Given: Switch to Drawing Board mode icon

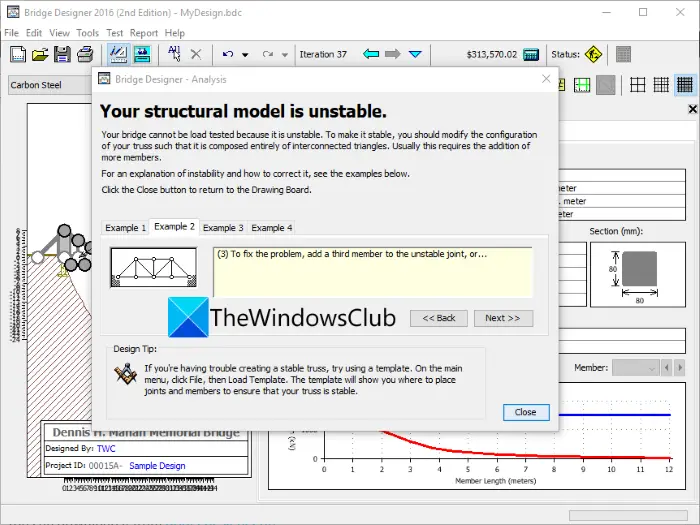Looking at the screenshot, I should pos(118,54).
